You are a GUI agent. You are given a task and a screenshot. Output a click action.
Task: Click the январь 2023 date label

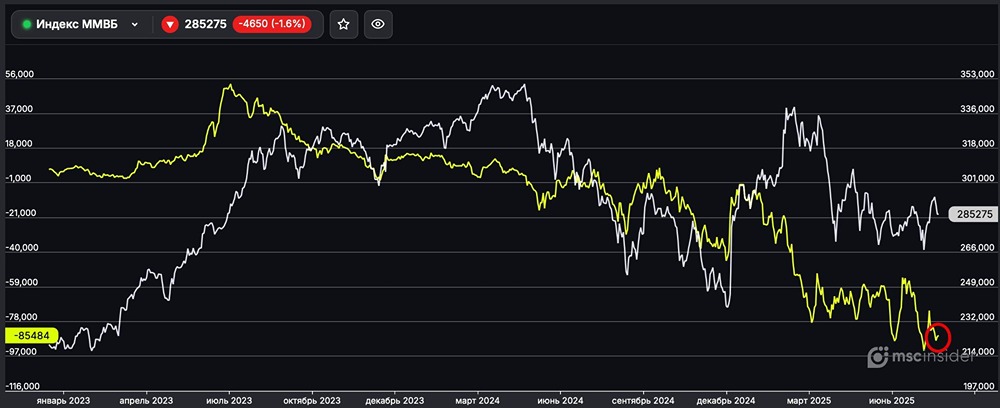pyautogui.click(x=62, y=400)
